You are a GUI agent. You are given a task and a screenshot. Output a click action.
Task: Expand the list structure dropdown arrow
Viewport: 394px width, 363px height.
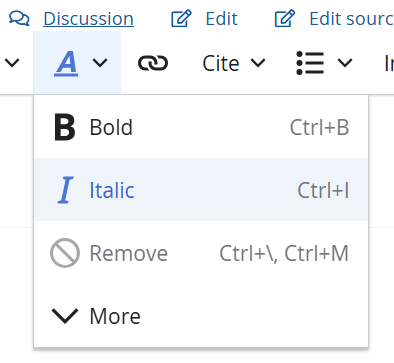point(345,63)
